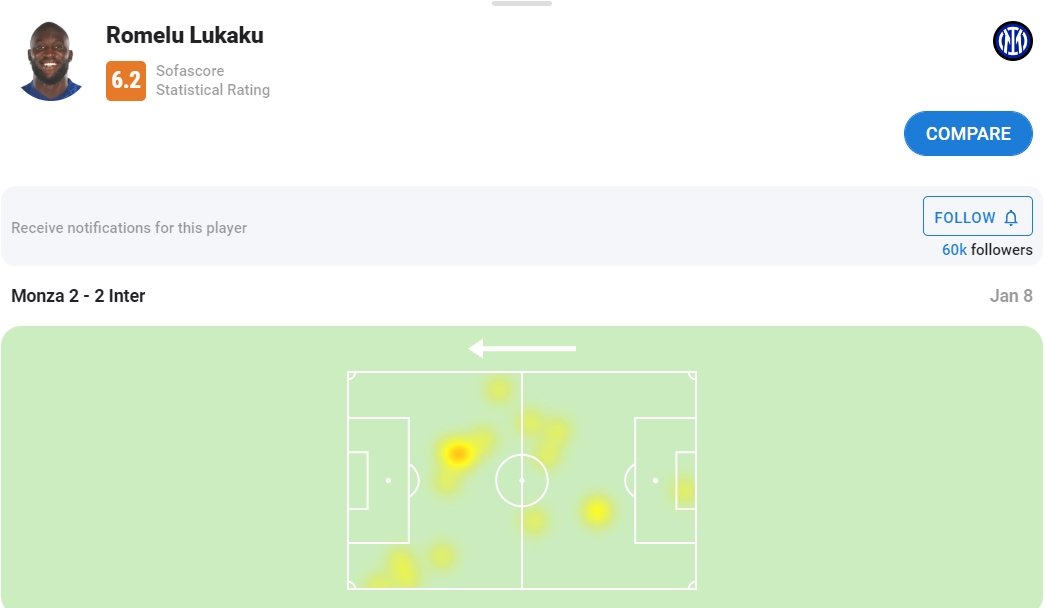Click the orange hotspot on the heatmap
Viewport: 1045px width, 608px height.
pos(458,454)
